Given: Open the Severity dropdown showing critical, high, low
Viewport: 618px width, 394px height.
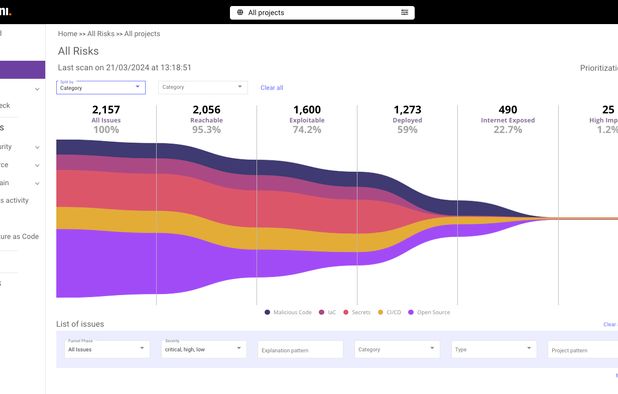Looking at the screenshot, I should [204, 349].
